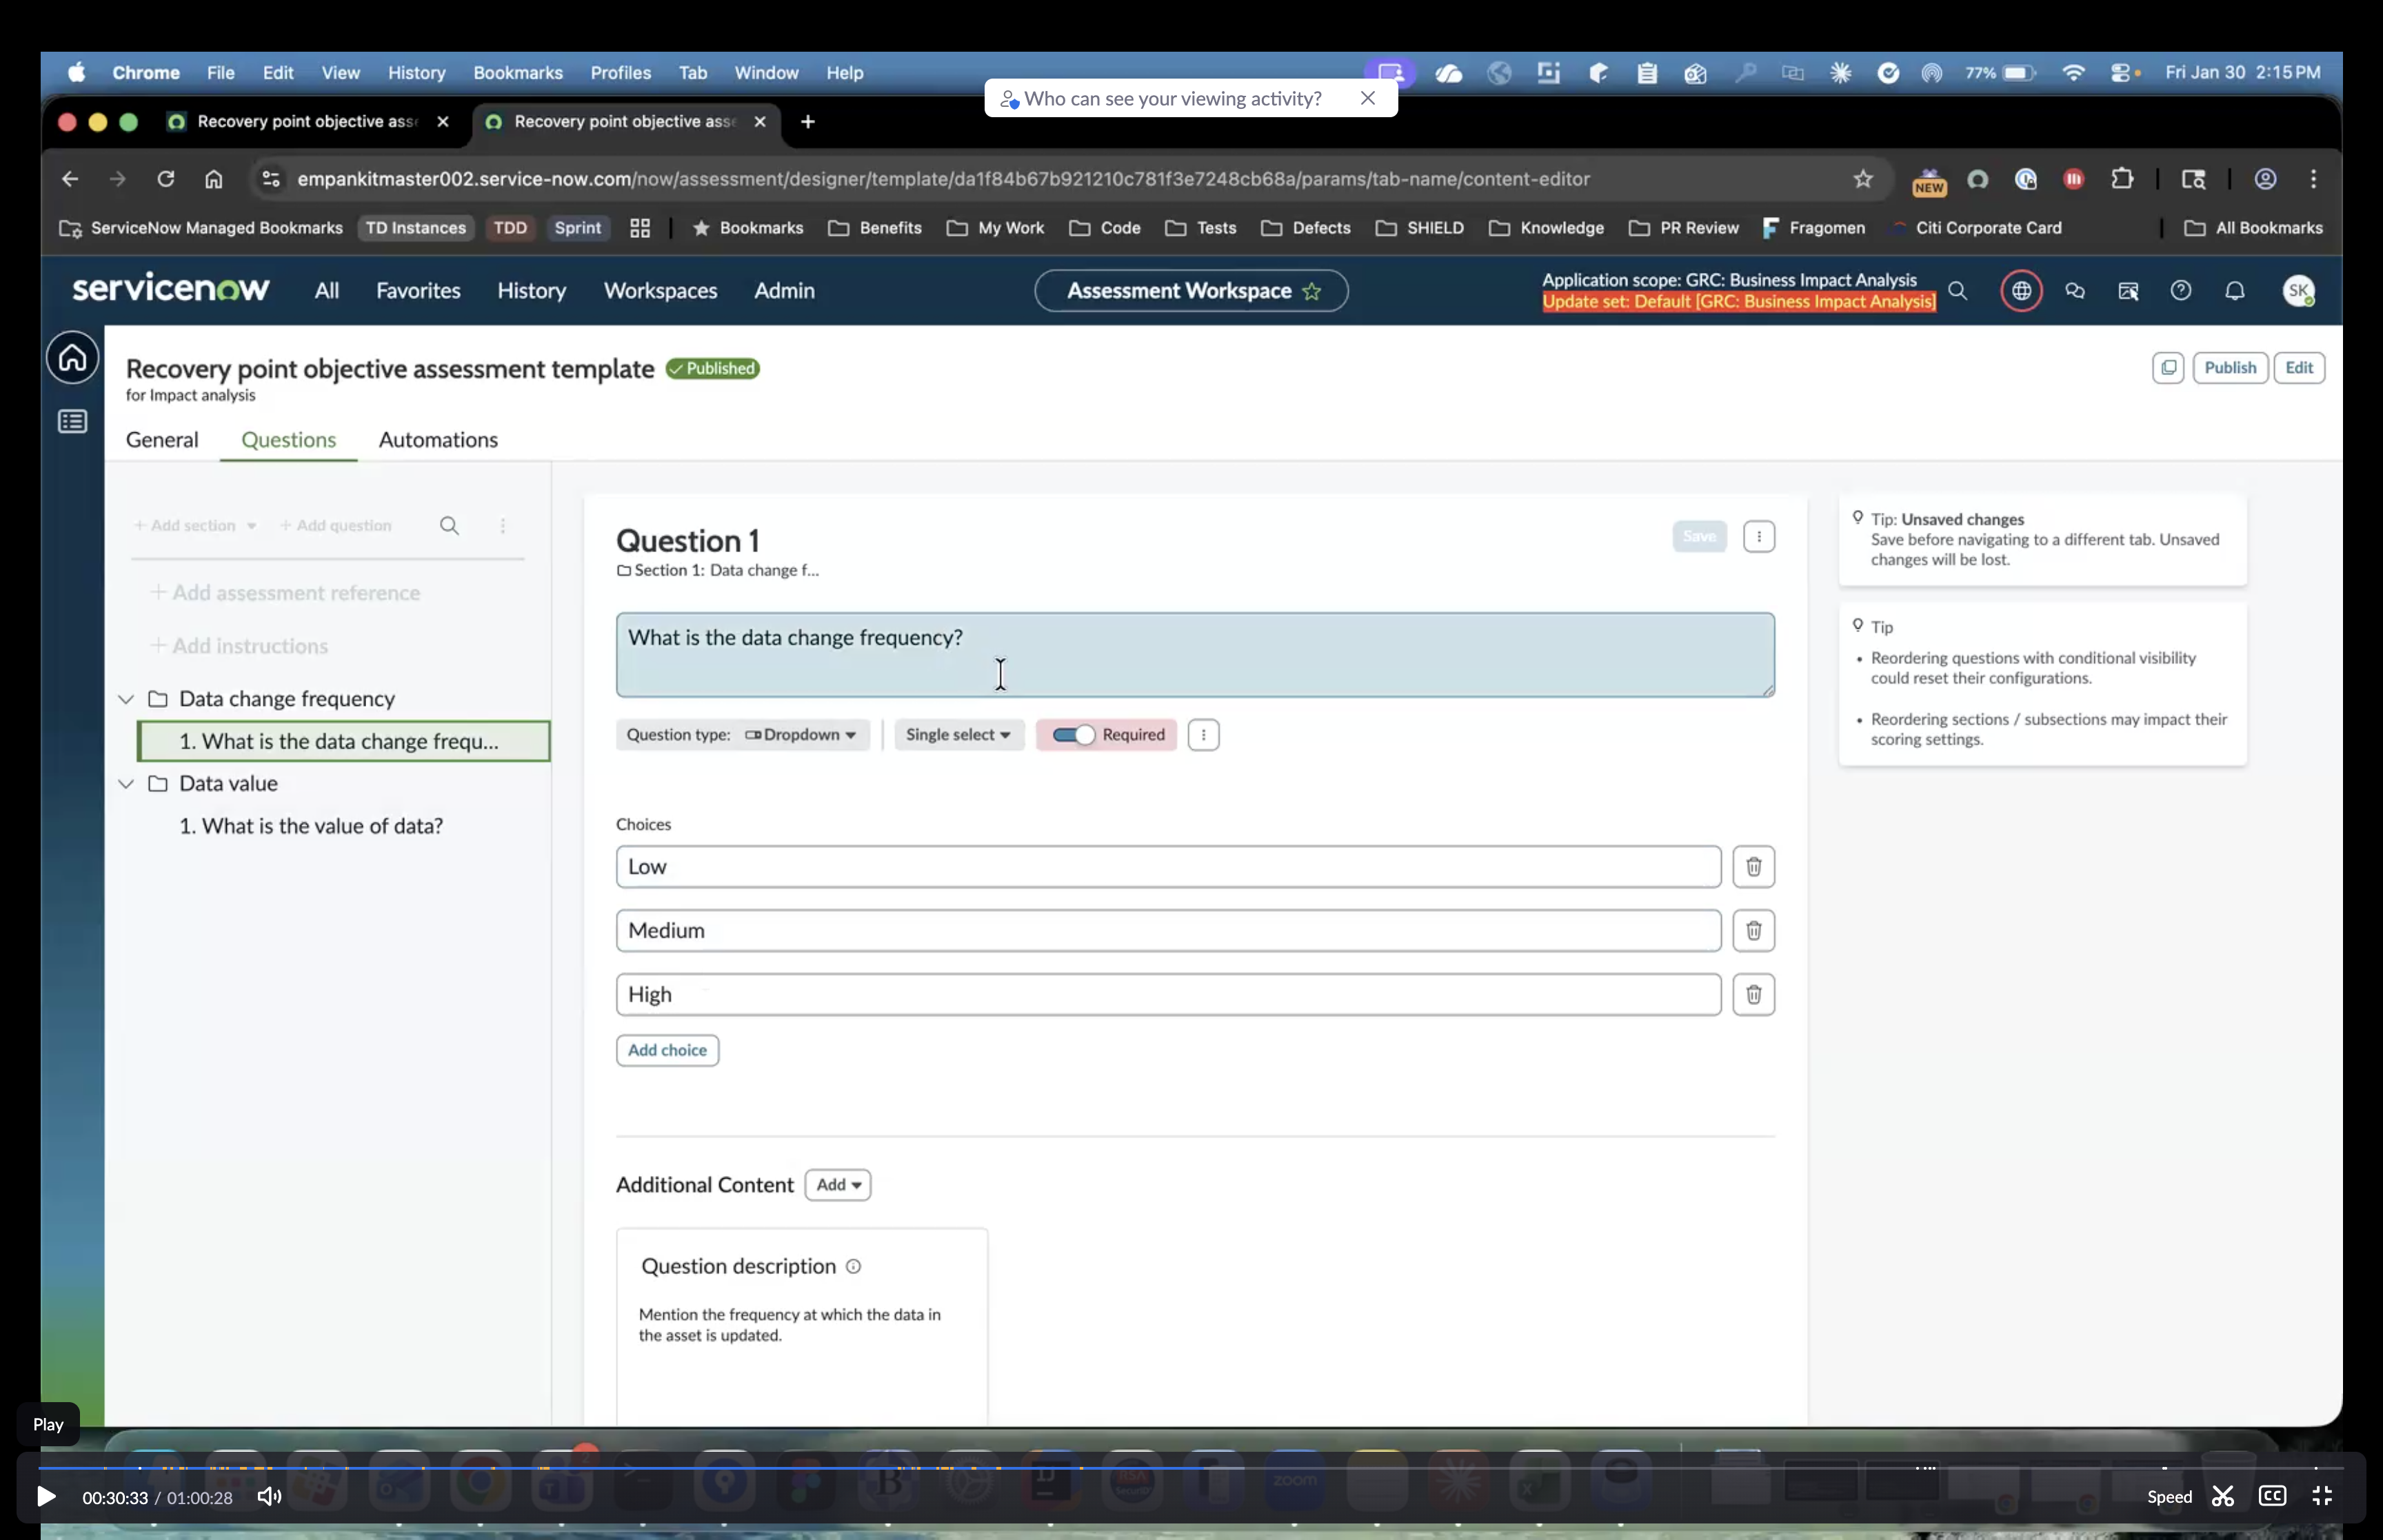Open the Favorites menu
The image size is (2383, 1540).
click(x=418, y=291)
